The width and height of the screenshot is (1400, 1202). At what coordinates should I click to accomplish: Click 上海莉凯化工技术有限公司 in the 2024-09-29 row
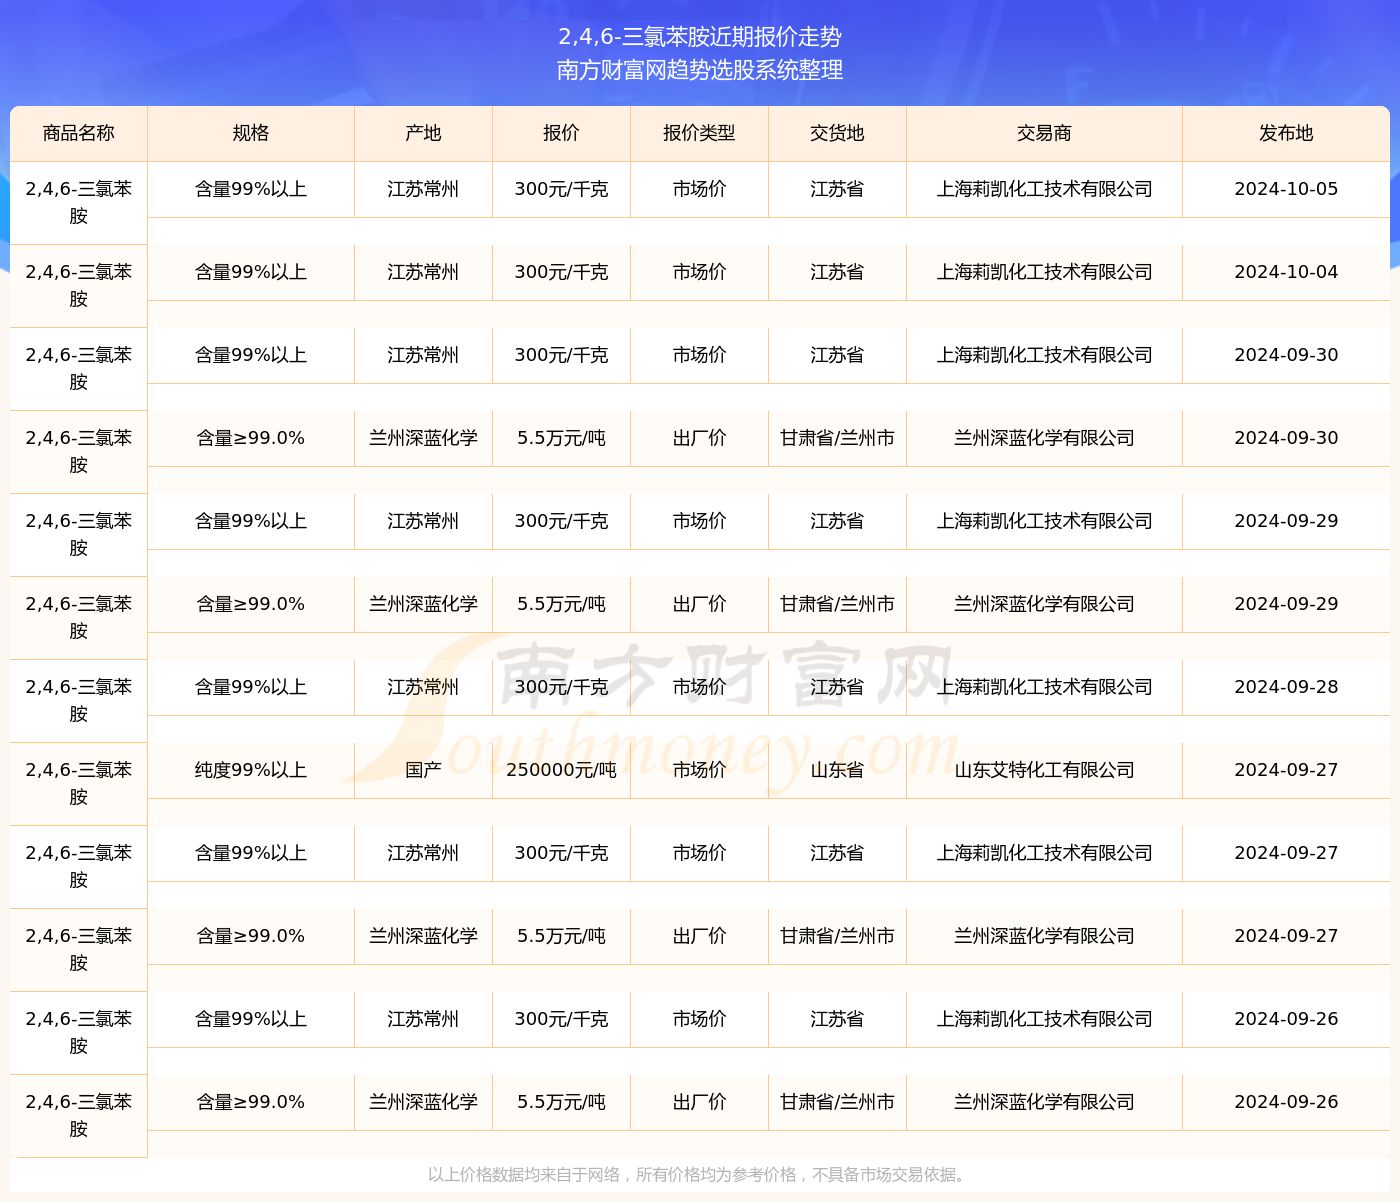[x=1045, y=521]
